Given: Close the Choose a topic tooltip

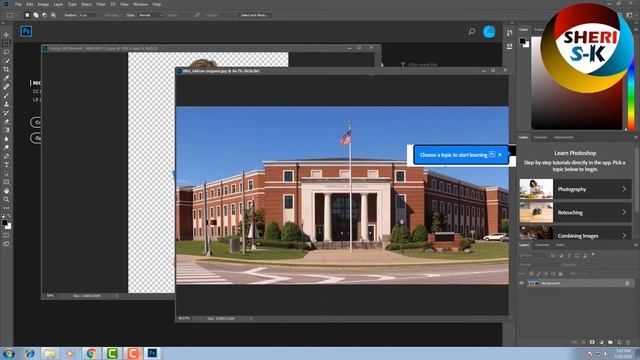Looking at the screenshot, I should pyautogui.click(x=500, y=155).
